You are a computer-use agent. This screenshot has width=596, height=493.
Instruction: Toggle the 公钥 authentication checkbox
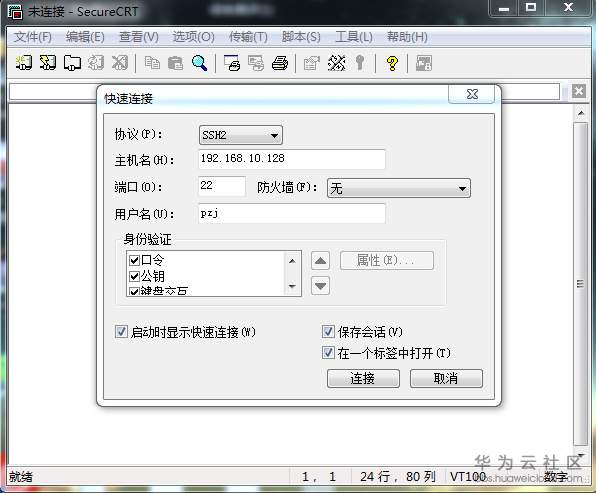134,276
